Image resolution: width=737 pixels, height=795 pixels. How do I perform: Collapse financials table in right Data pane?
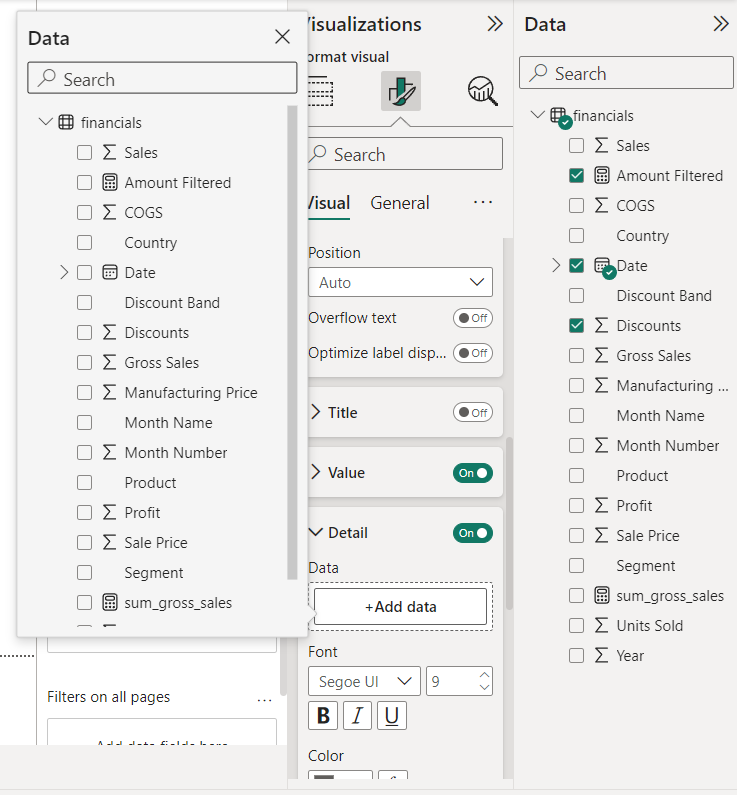[x=537, y=115]
